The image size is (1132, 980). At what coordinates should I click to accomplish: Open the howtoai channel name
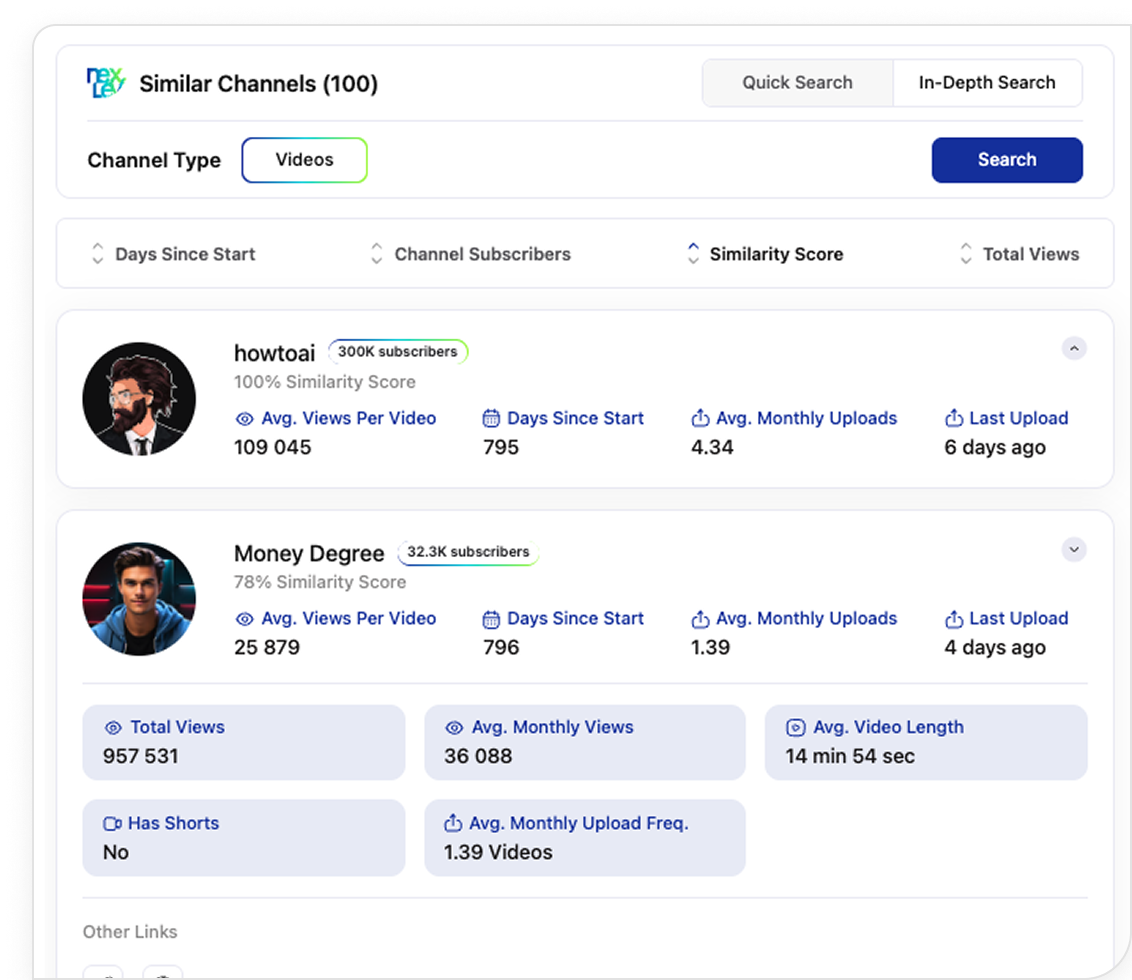click(274, 353)
